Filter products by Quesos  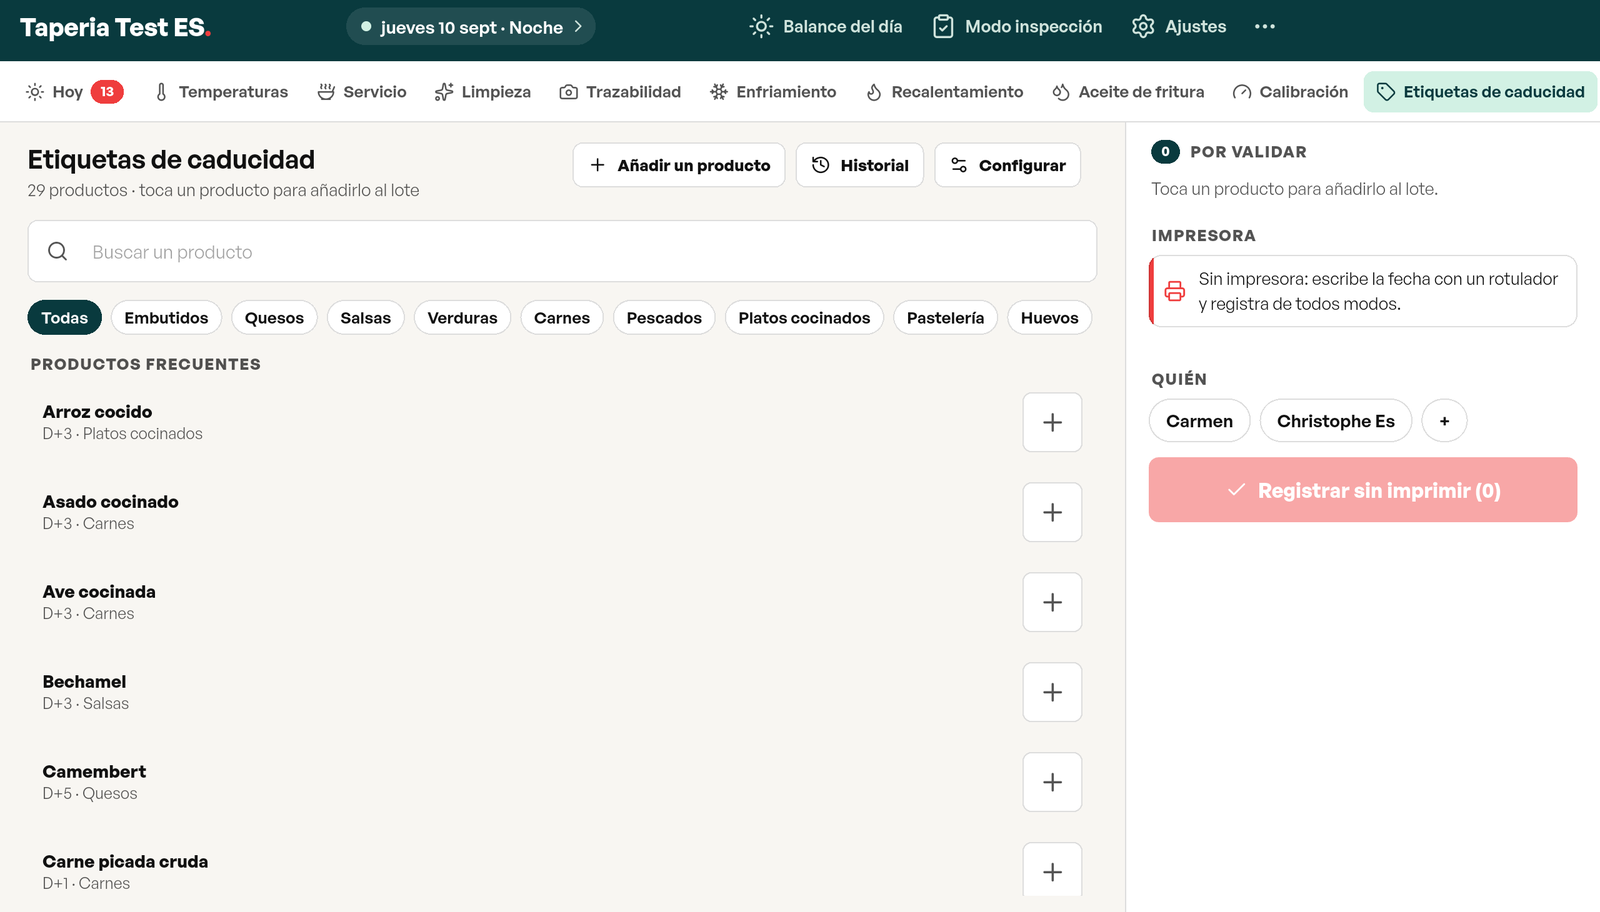pos(274,318)
